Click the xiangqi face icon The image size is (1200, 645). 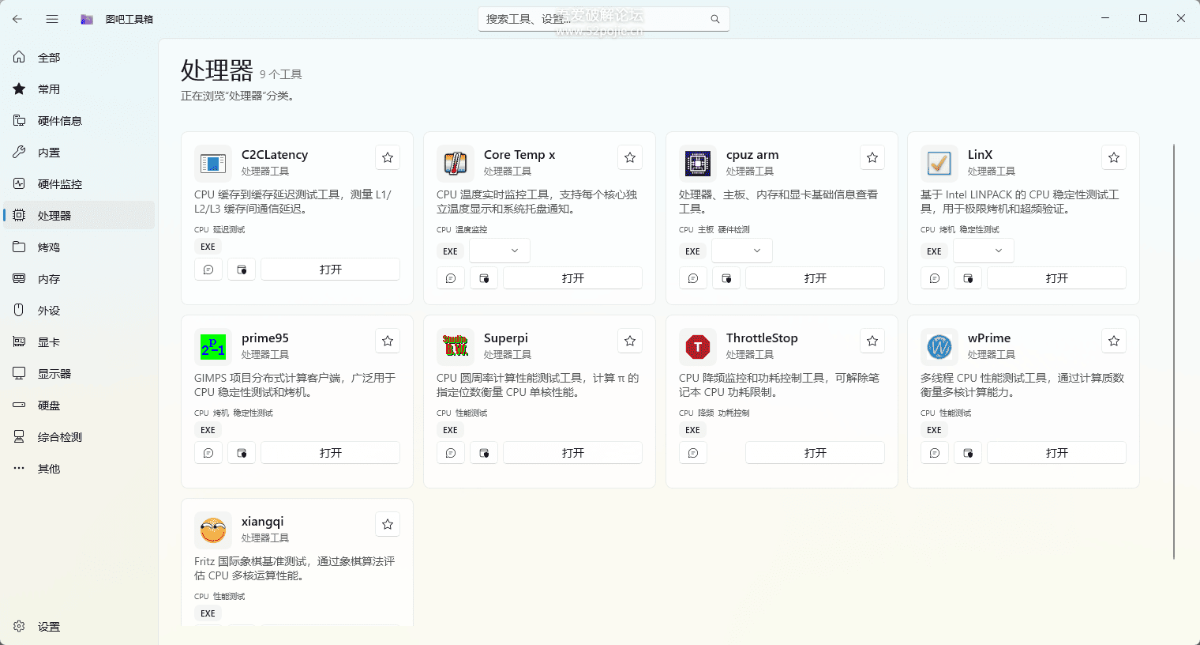(x=212, y=529)
